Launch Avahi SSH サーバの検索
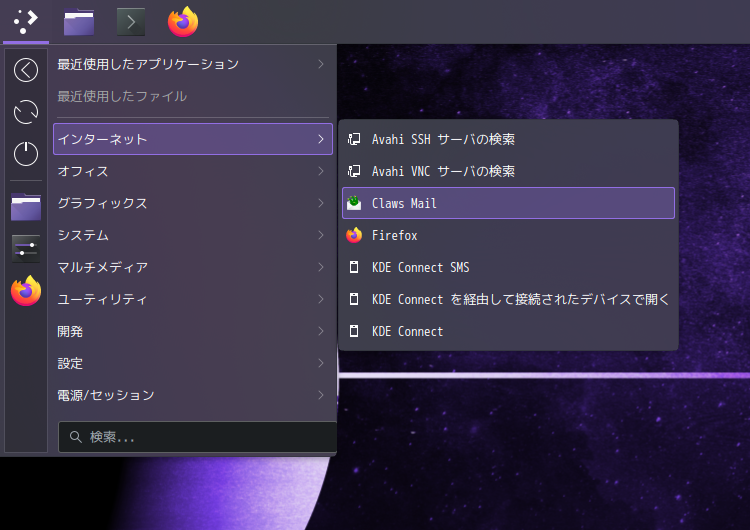This screenshot has width=750, height=530. pyautogui.click(x=508, y=139)
